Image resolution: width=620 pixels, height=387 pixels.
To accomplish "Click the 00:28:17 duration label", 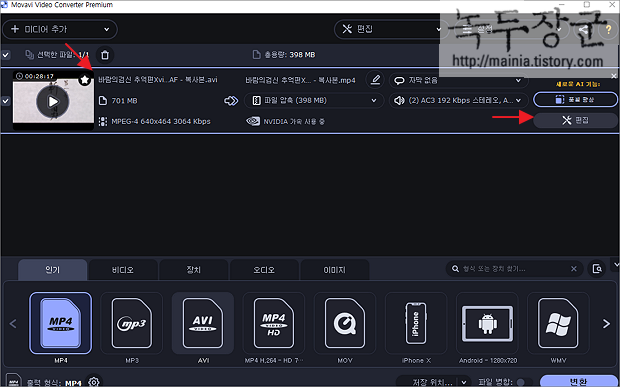I will (x=39, y=76).
